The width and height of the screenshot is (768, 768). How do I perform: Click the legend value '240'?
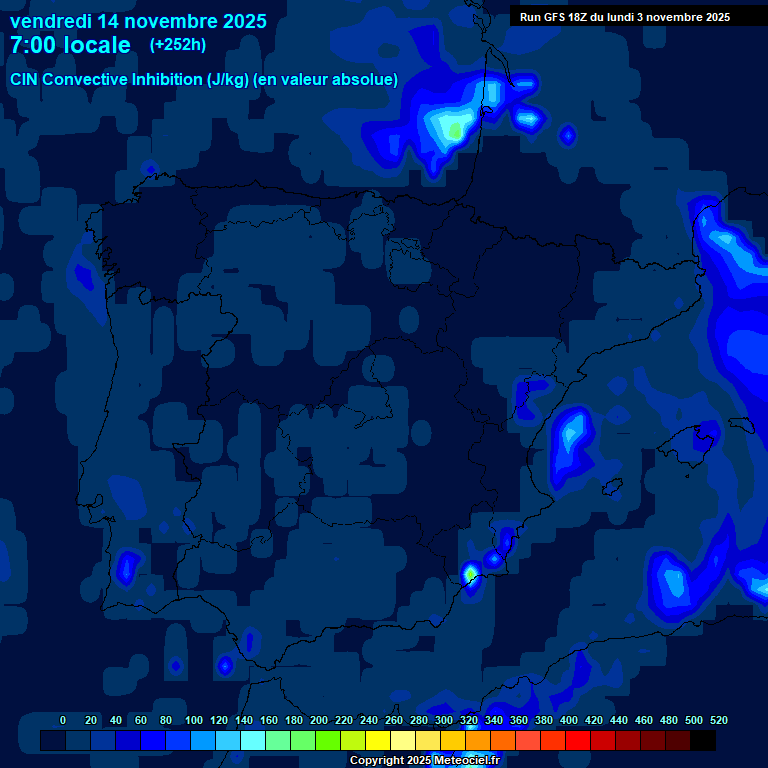tap(369, 720)
